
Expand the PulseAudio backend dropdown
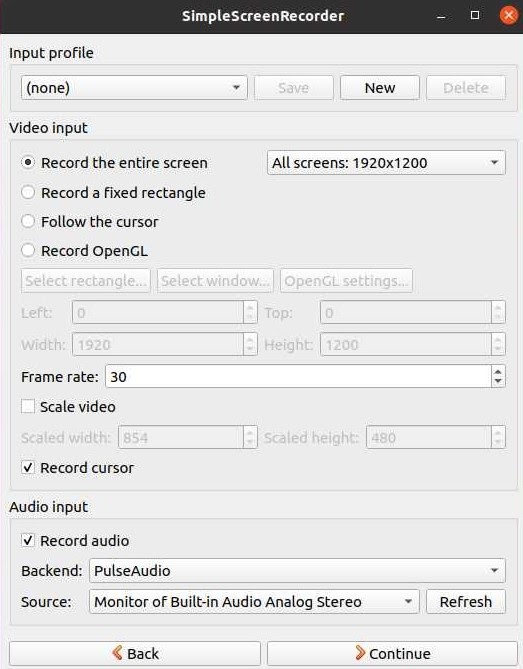(x=297, y=570)
